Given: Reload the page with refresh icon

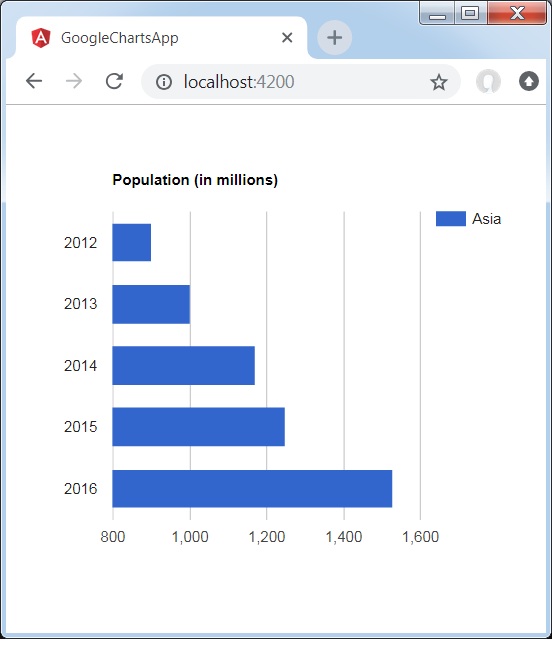Looking at the screenshot, I should tap(114, 81).
